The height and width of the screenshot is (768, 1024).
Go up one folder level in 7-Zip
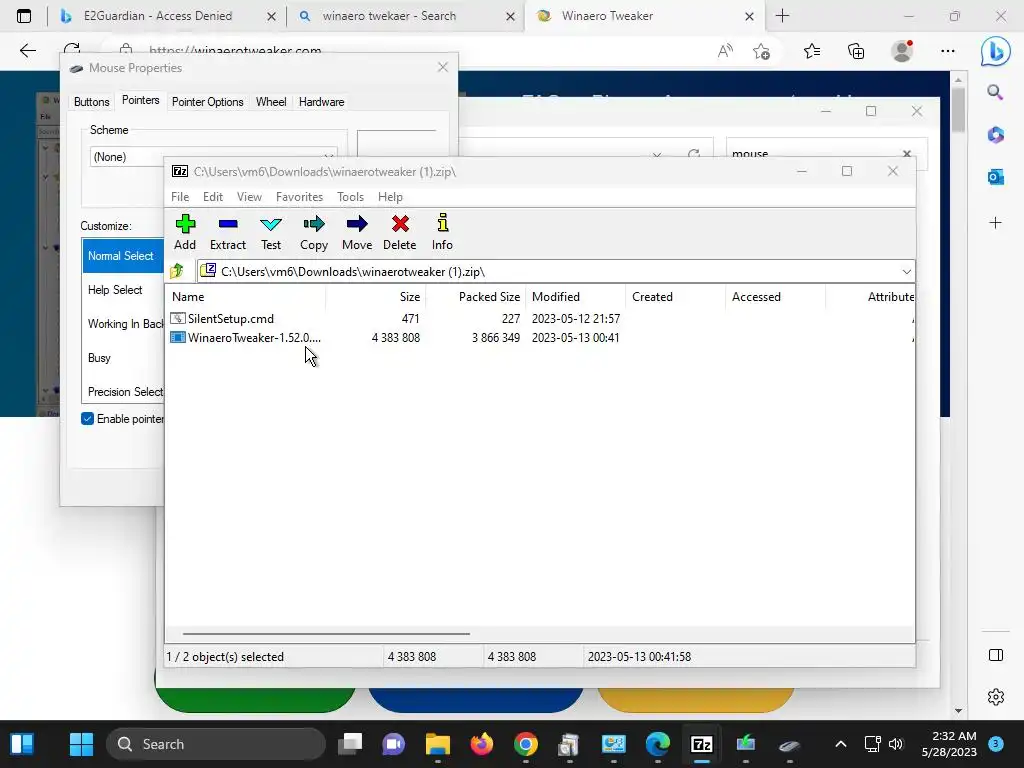(177, 271)
